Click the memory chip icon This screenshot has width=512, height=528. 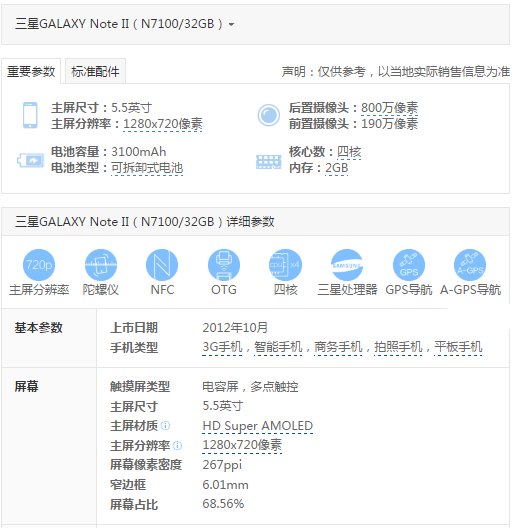(268, 162)
